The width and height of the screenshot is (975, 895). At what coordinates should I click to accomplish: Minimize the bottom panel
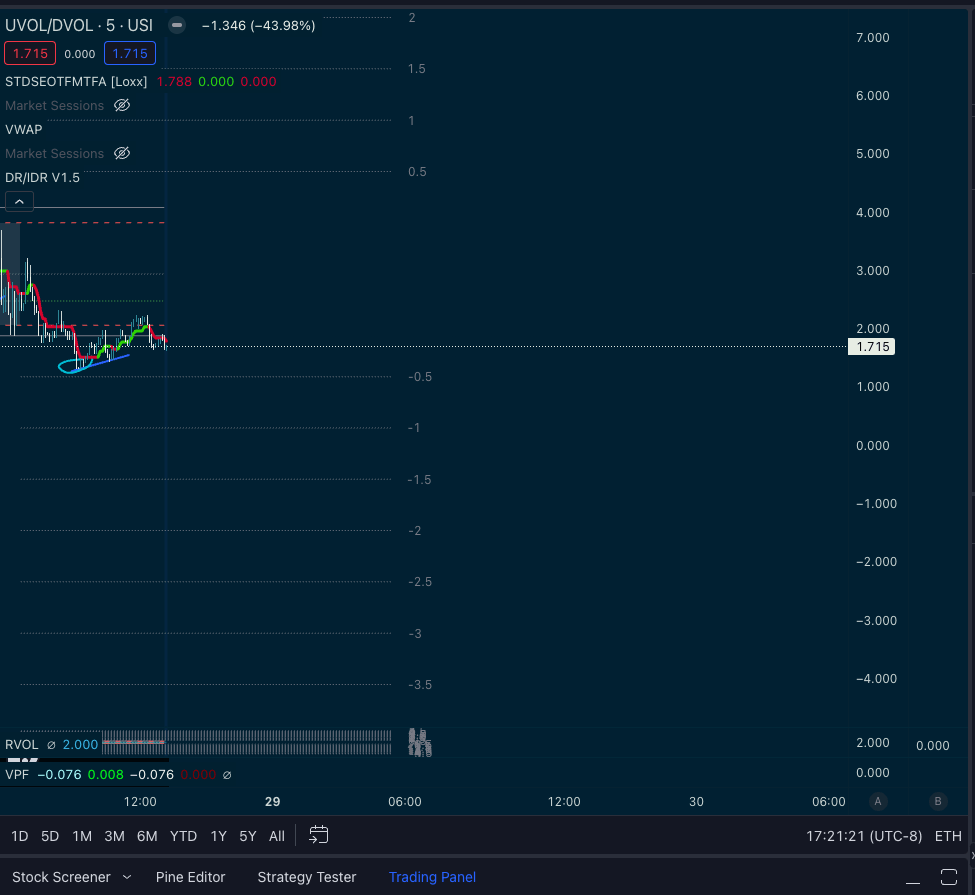[912, 877]
